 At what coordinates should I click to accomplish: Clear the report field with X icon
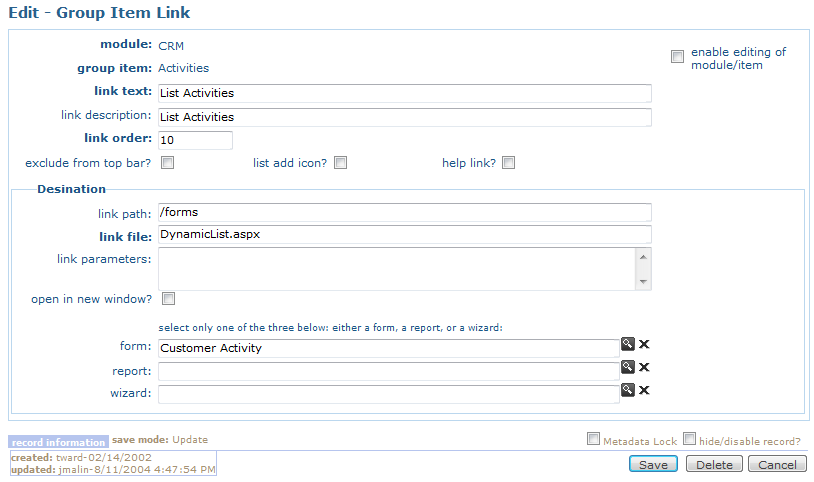(644, 367)
